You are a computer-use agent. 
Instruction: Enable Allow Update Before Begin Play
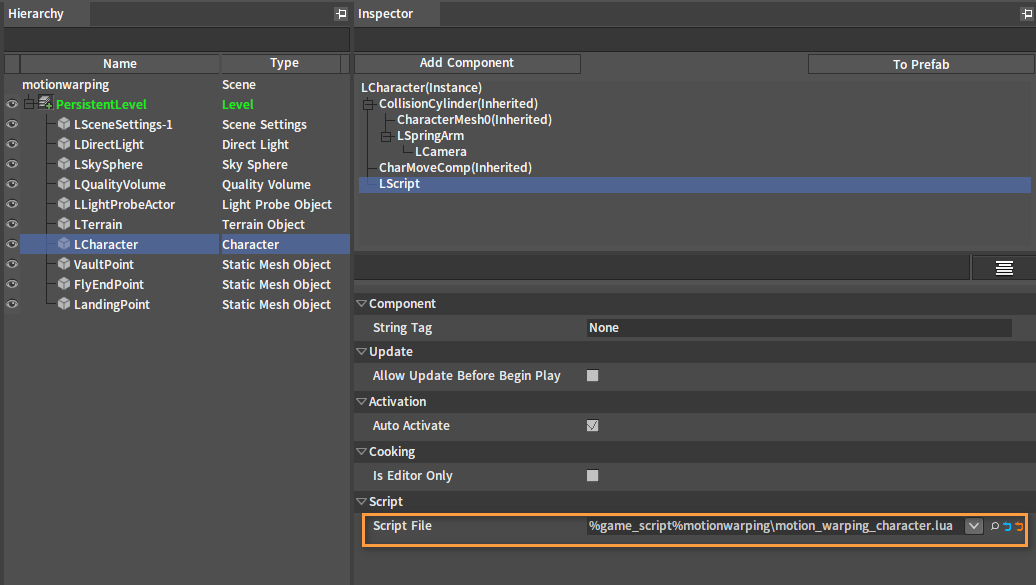(x=593, y=375)
